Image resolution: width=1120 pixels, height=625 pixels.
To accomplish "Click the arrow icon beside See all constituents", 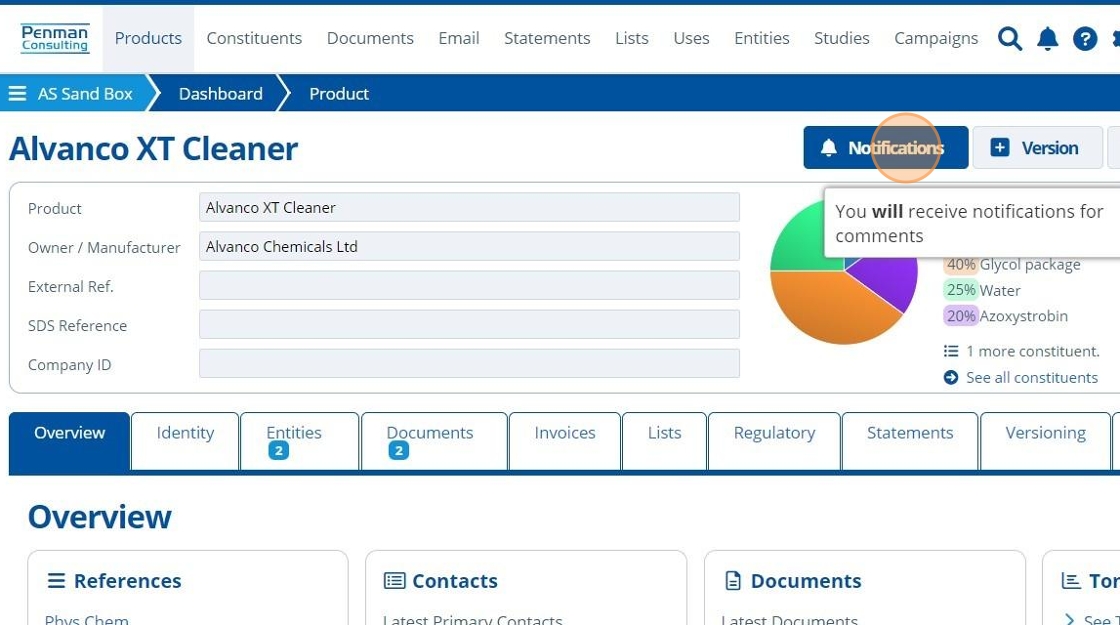I will pos(951,377).
